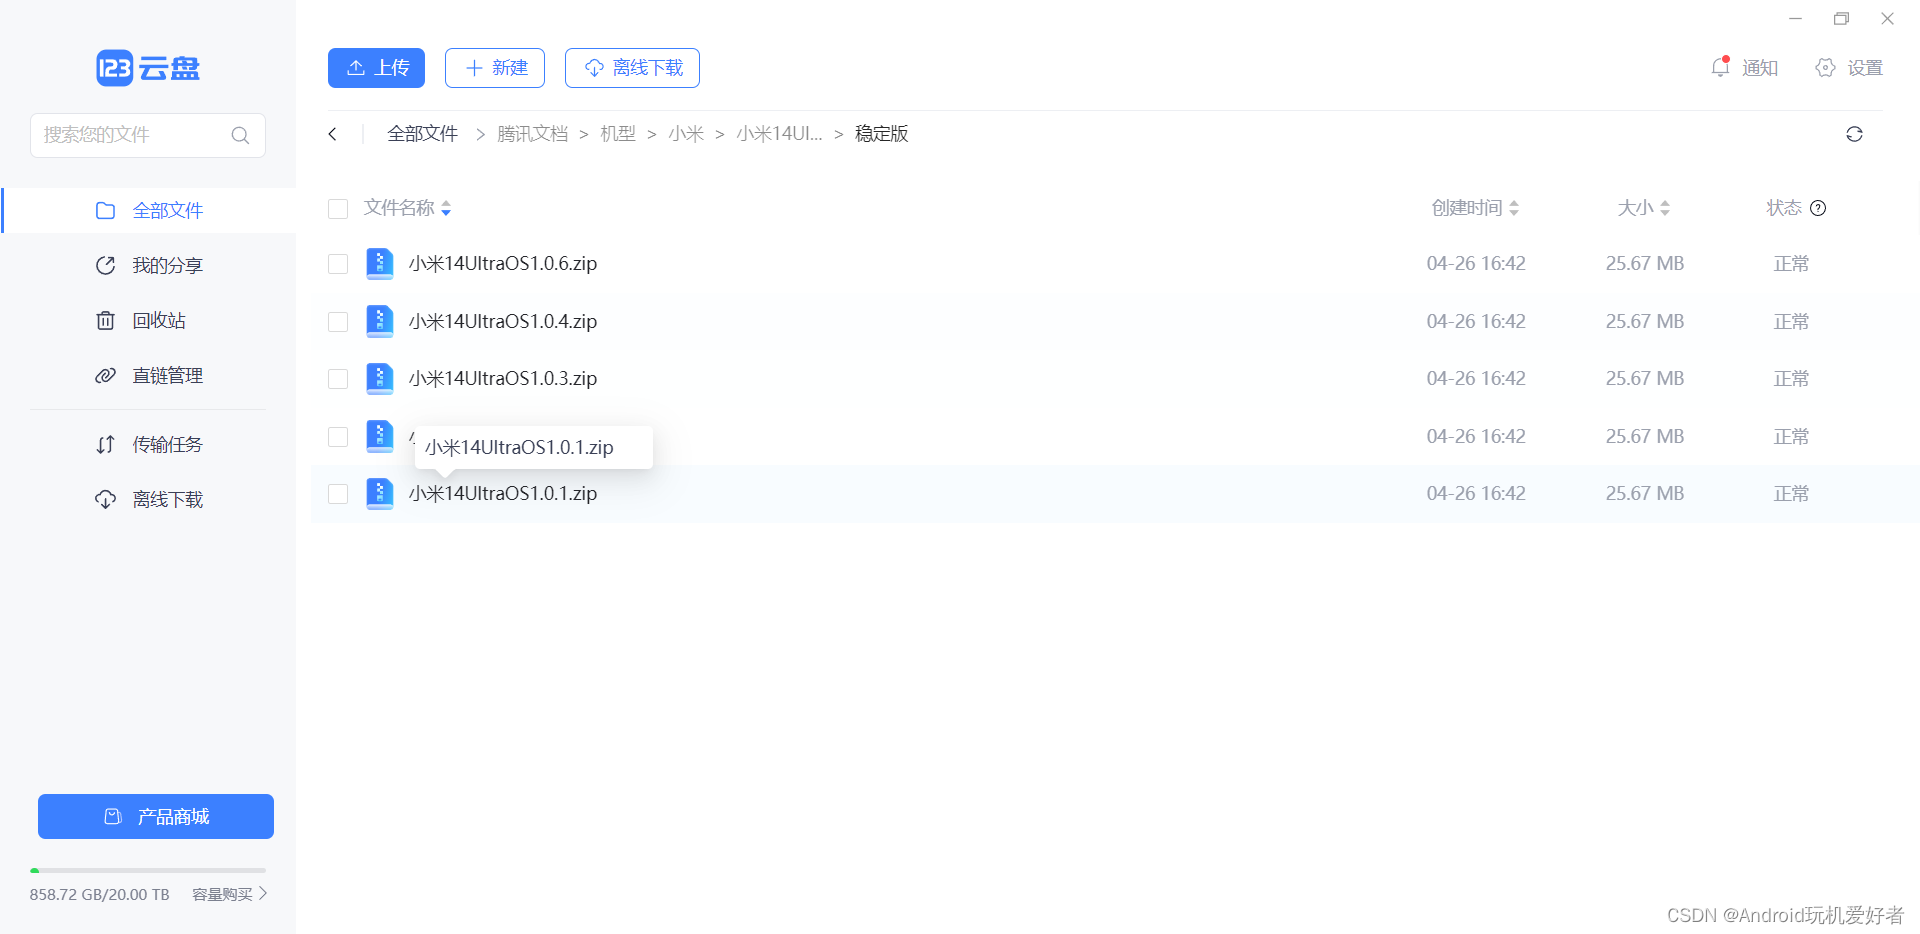
Task: Restore down the window
Action: point(1841,19)
